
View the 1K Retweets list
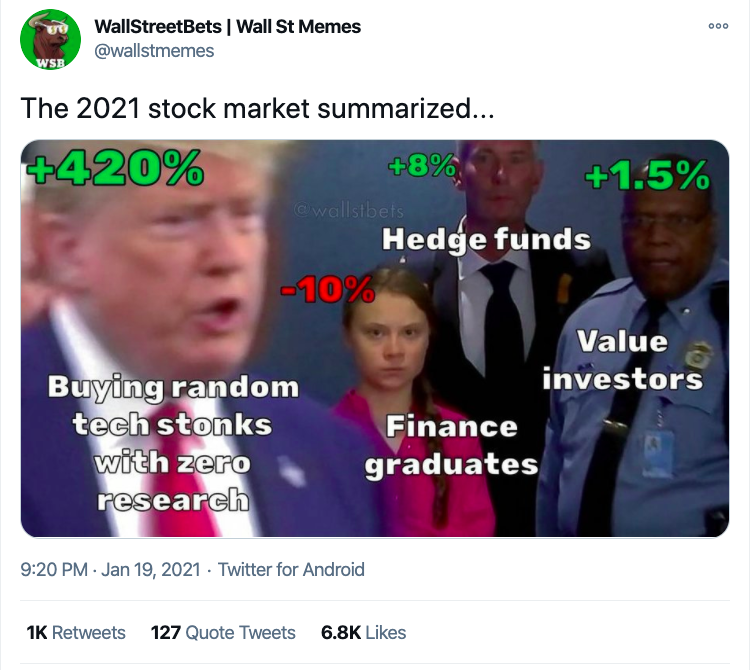pyautogui.click(x=76, y=632)
